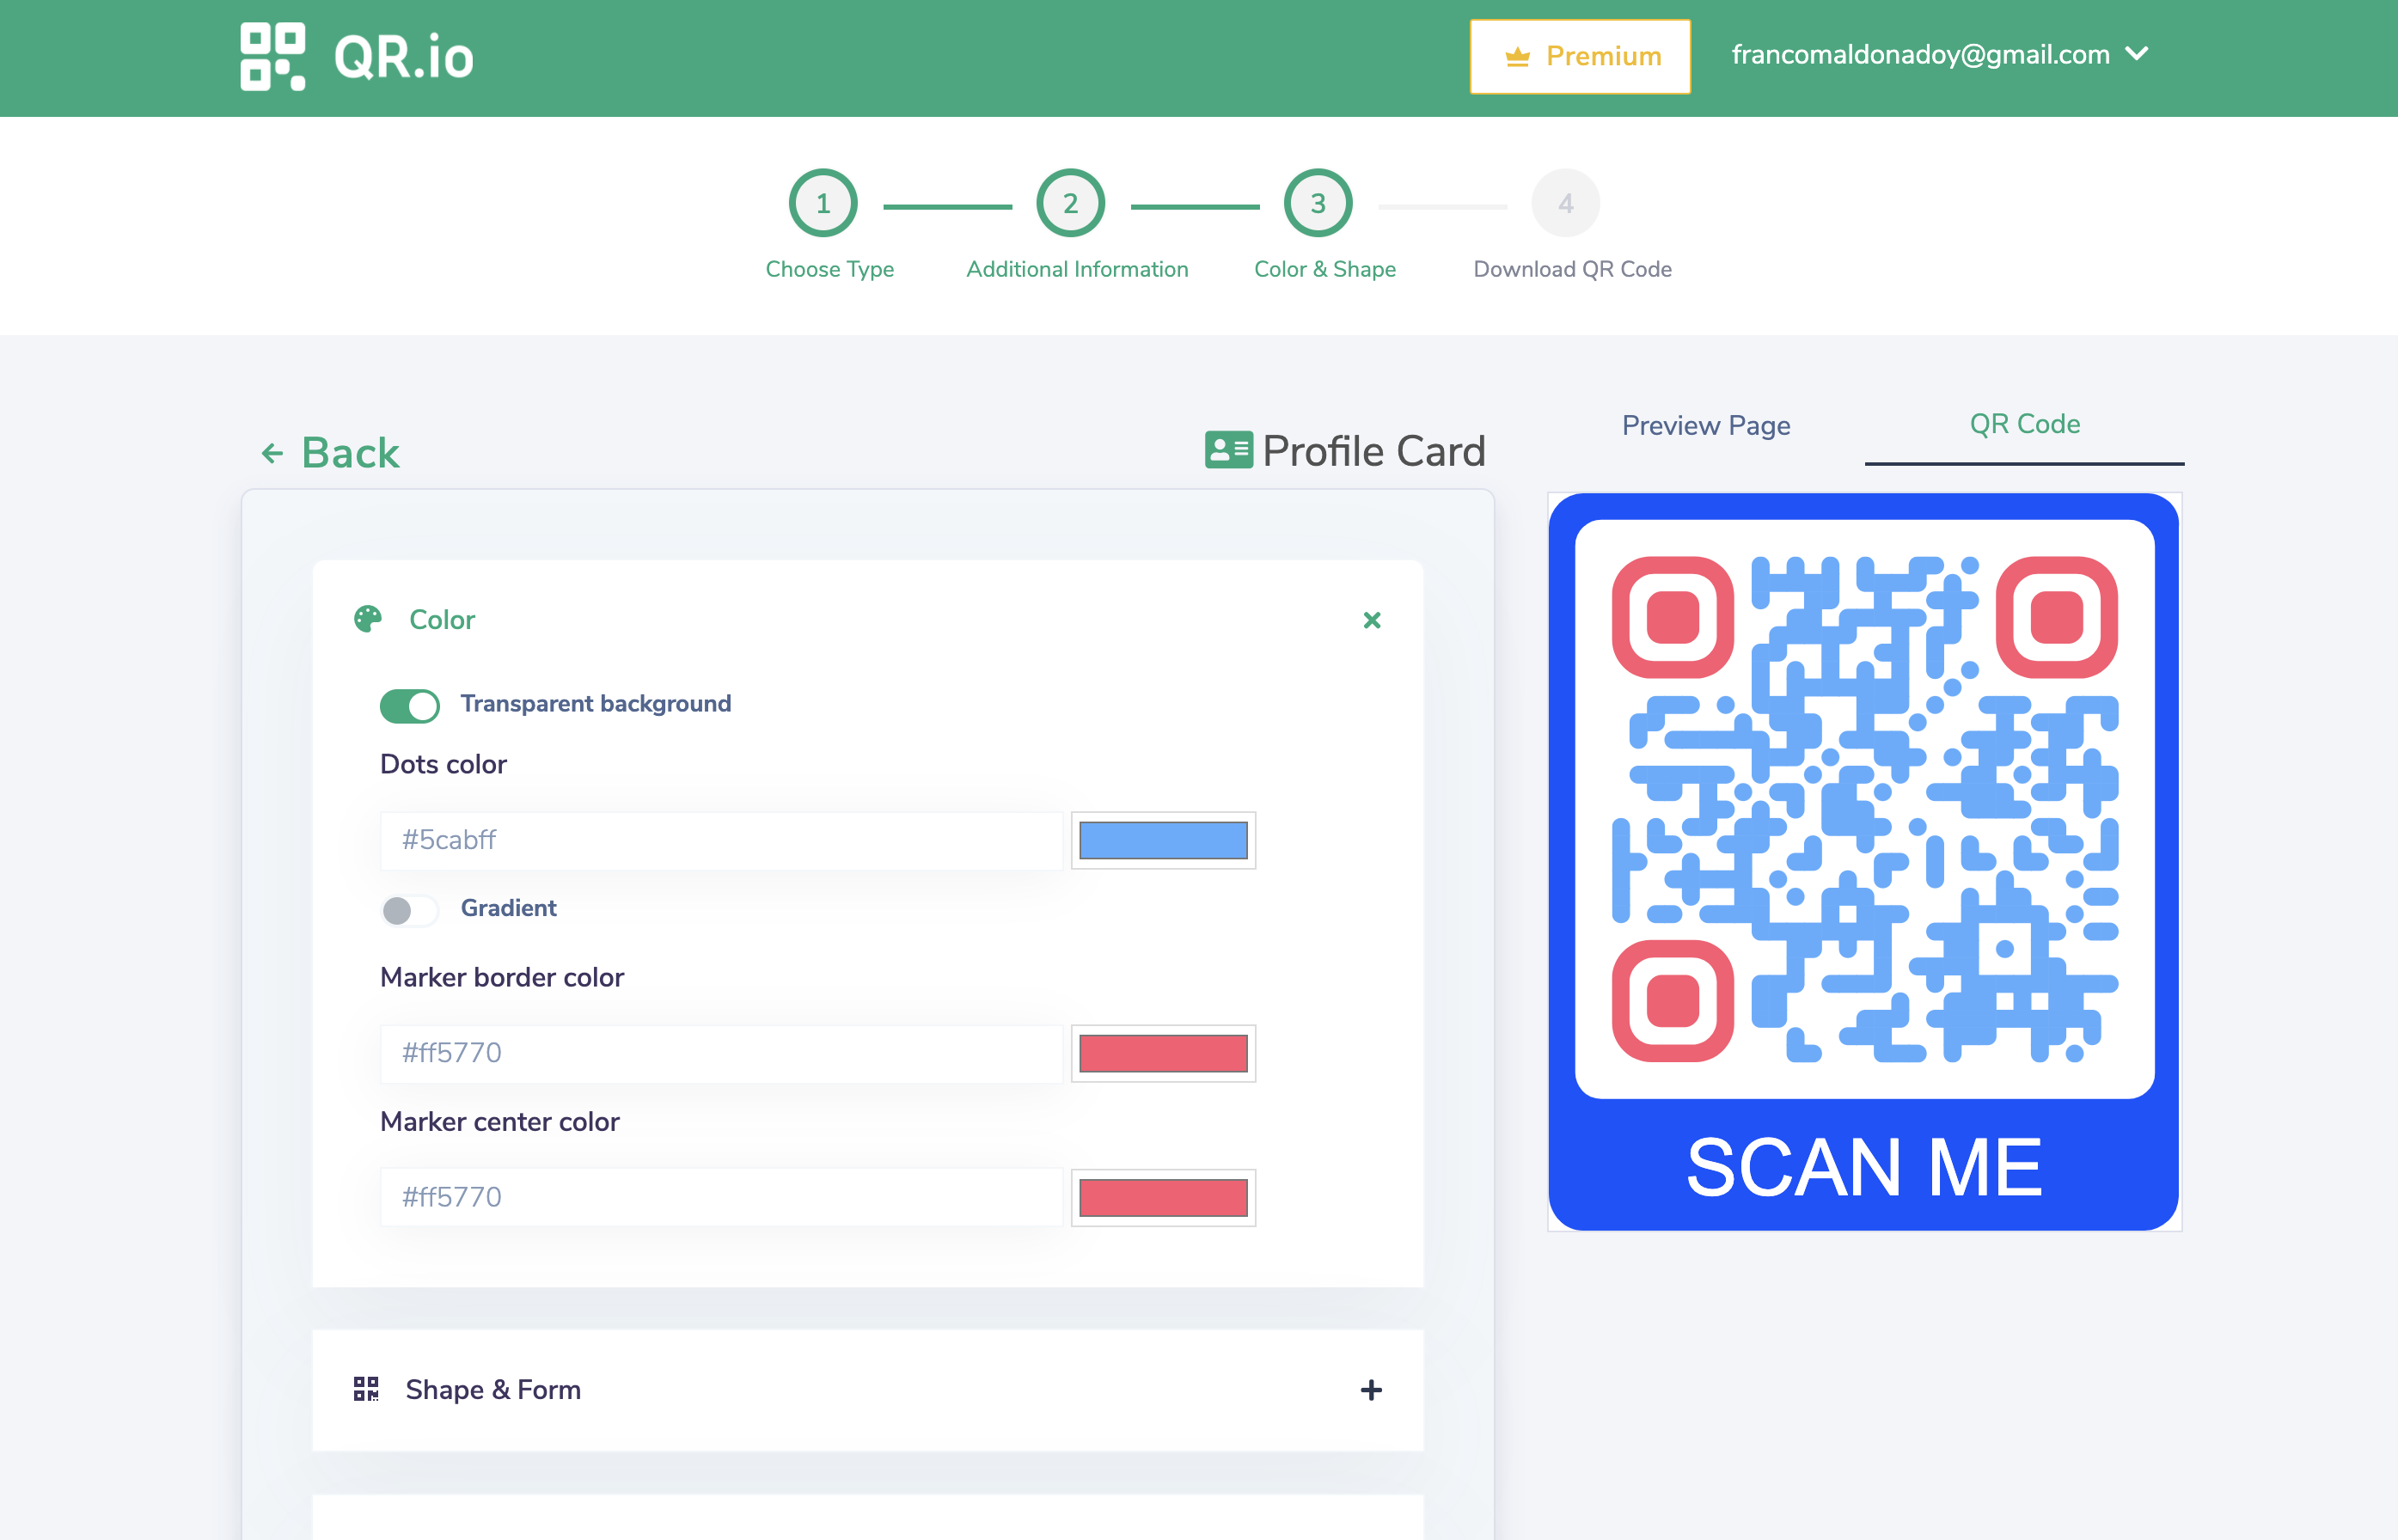Click the step 2 Additional Information circle
The height and width of the screenshot is (1540, 2398).
click(x=1070, y=204)
